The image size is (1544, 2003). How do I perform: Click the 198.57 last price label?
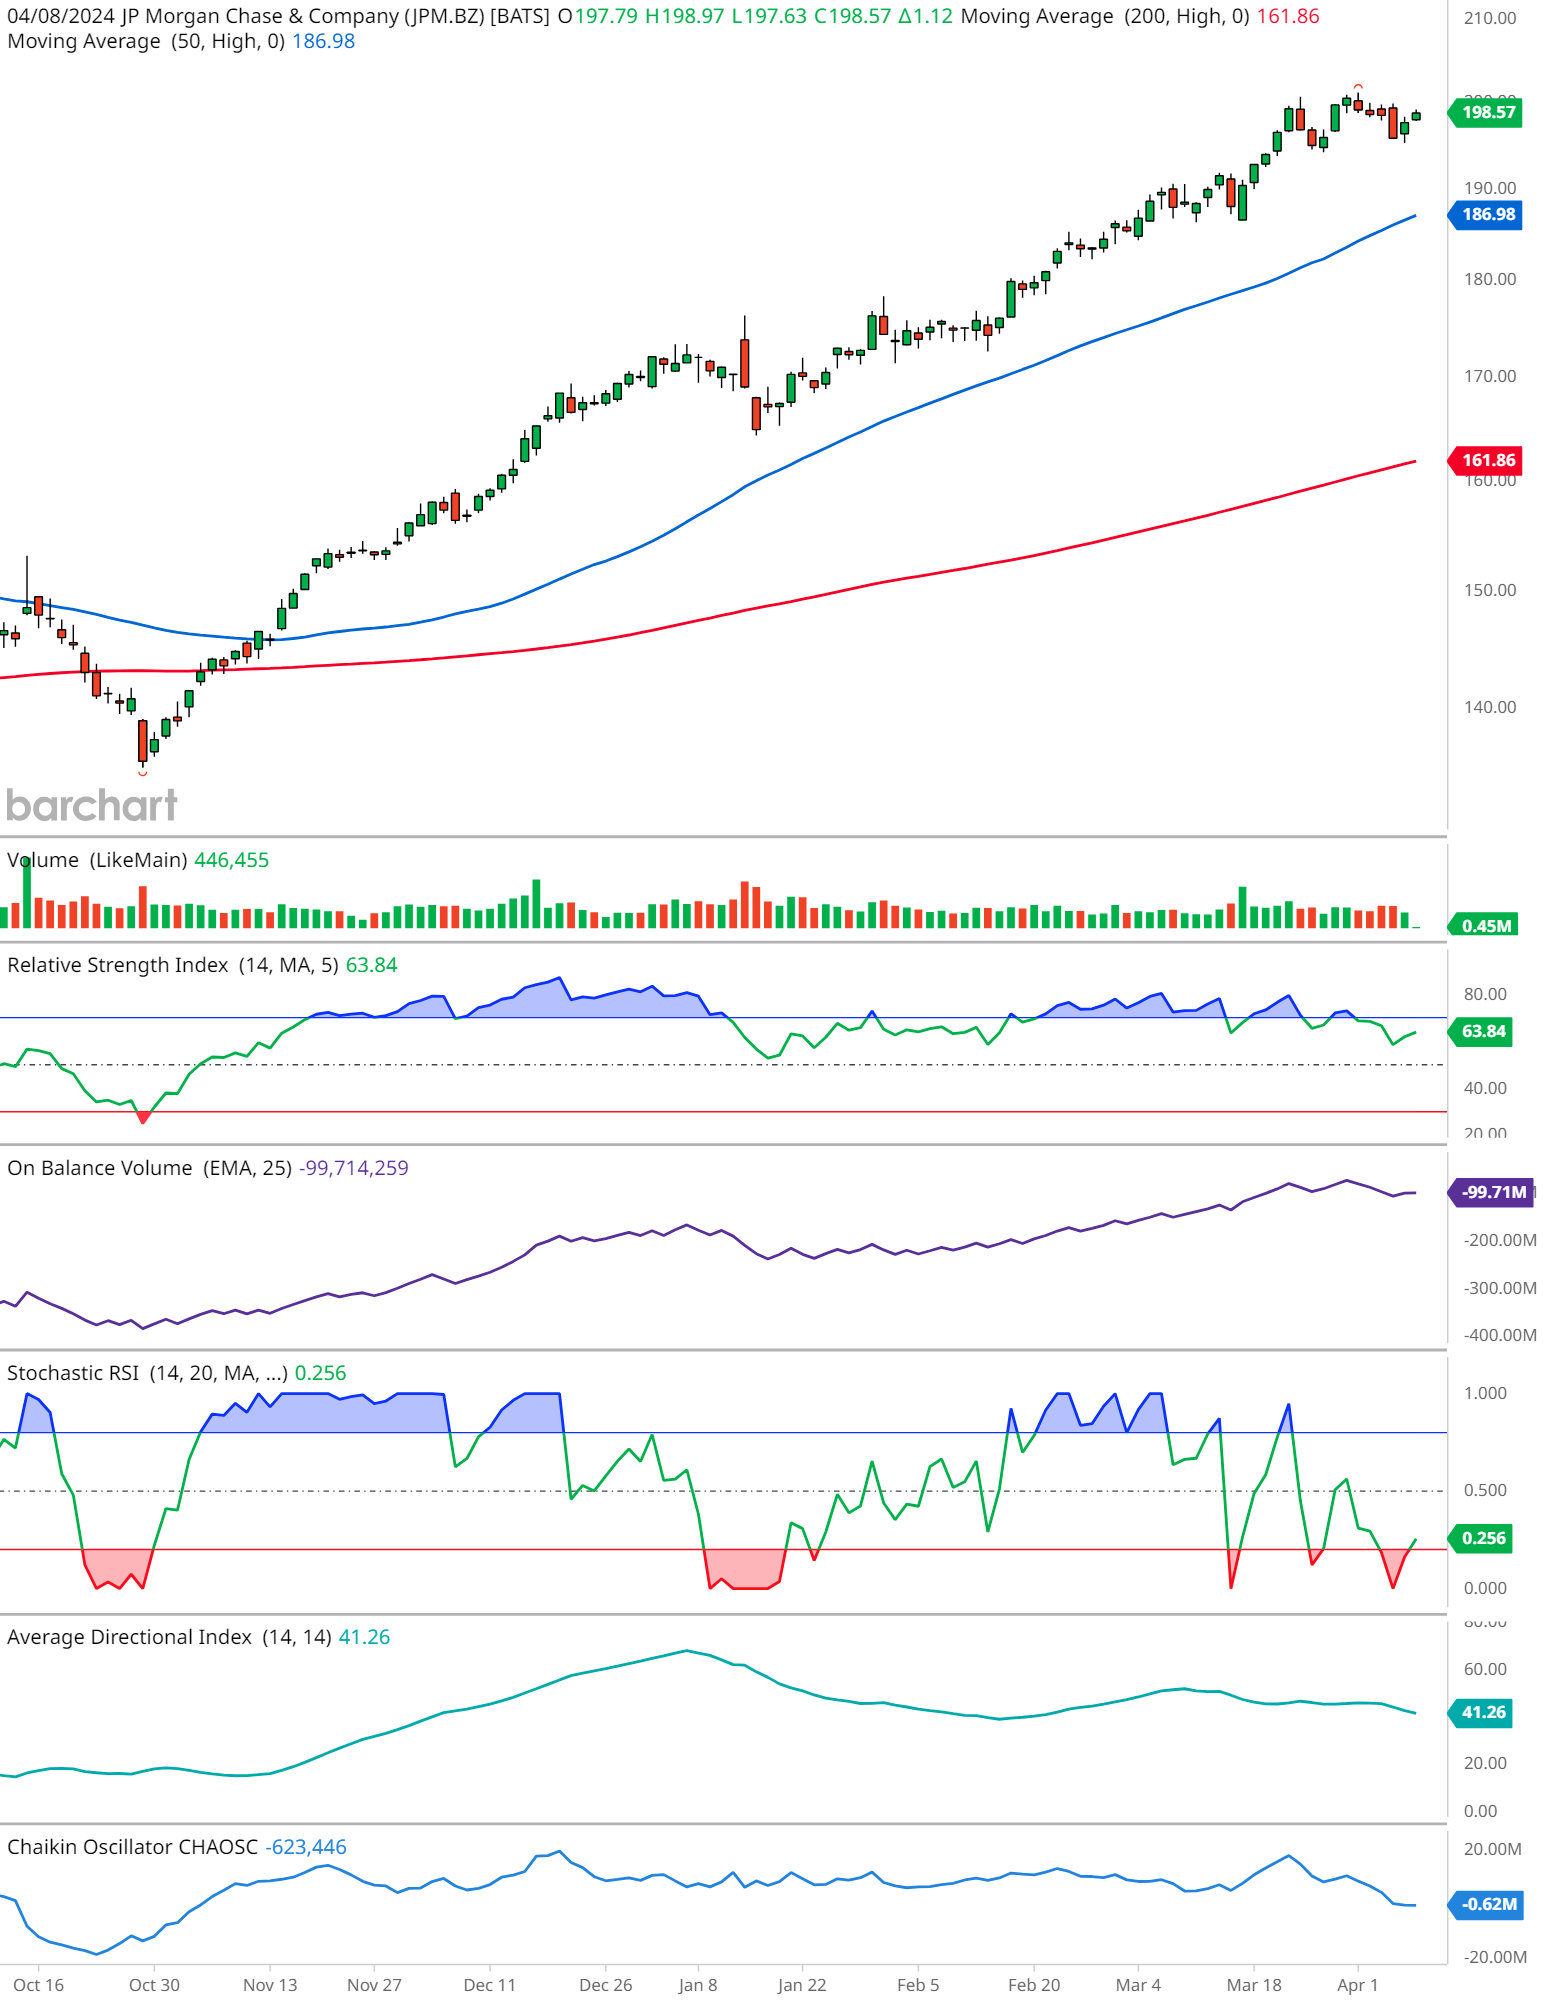[x=1487, y=112]
